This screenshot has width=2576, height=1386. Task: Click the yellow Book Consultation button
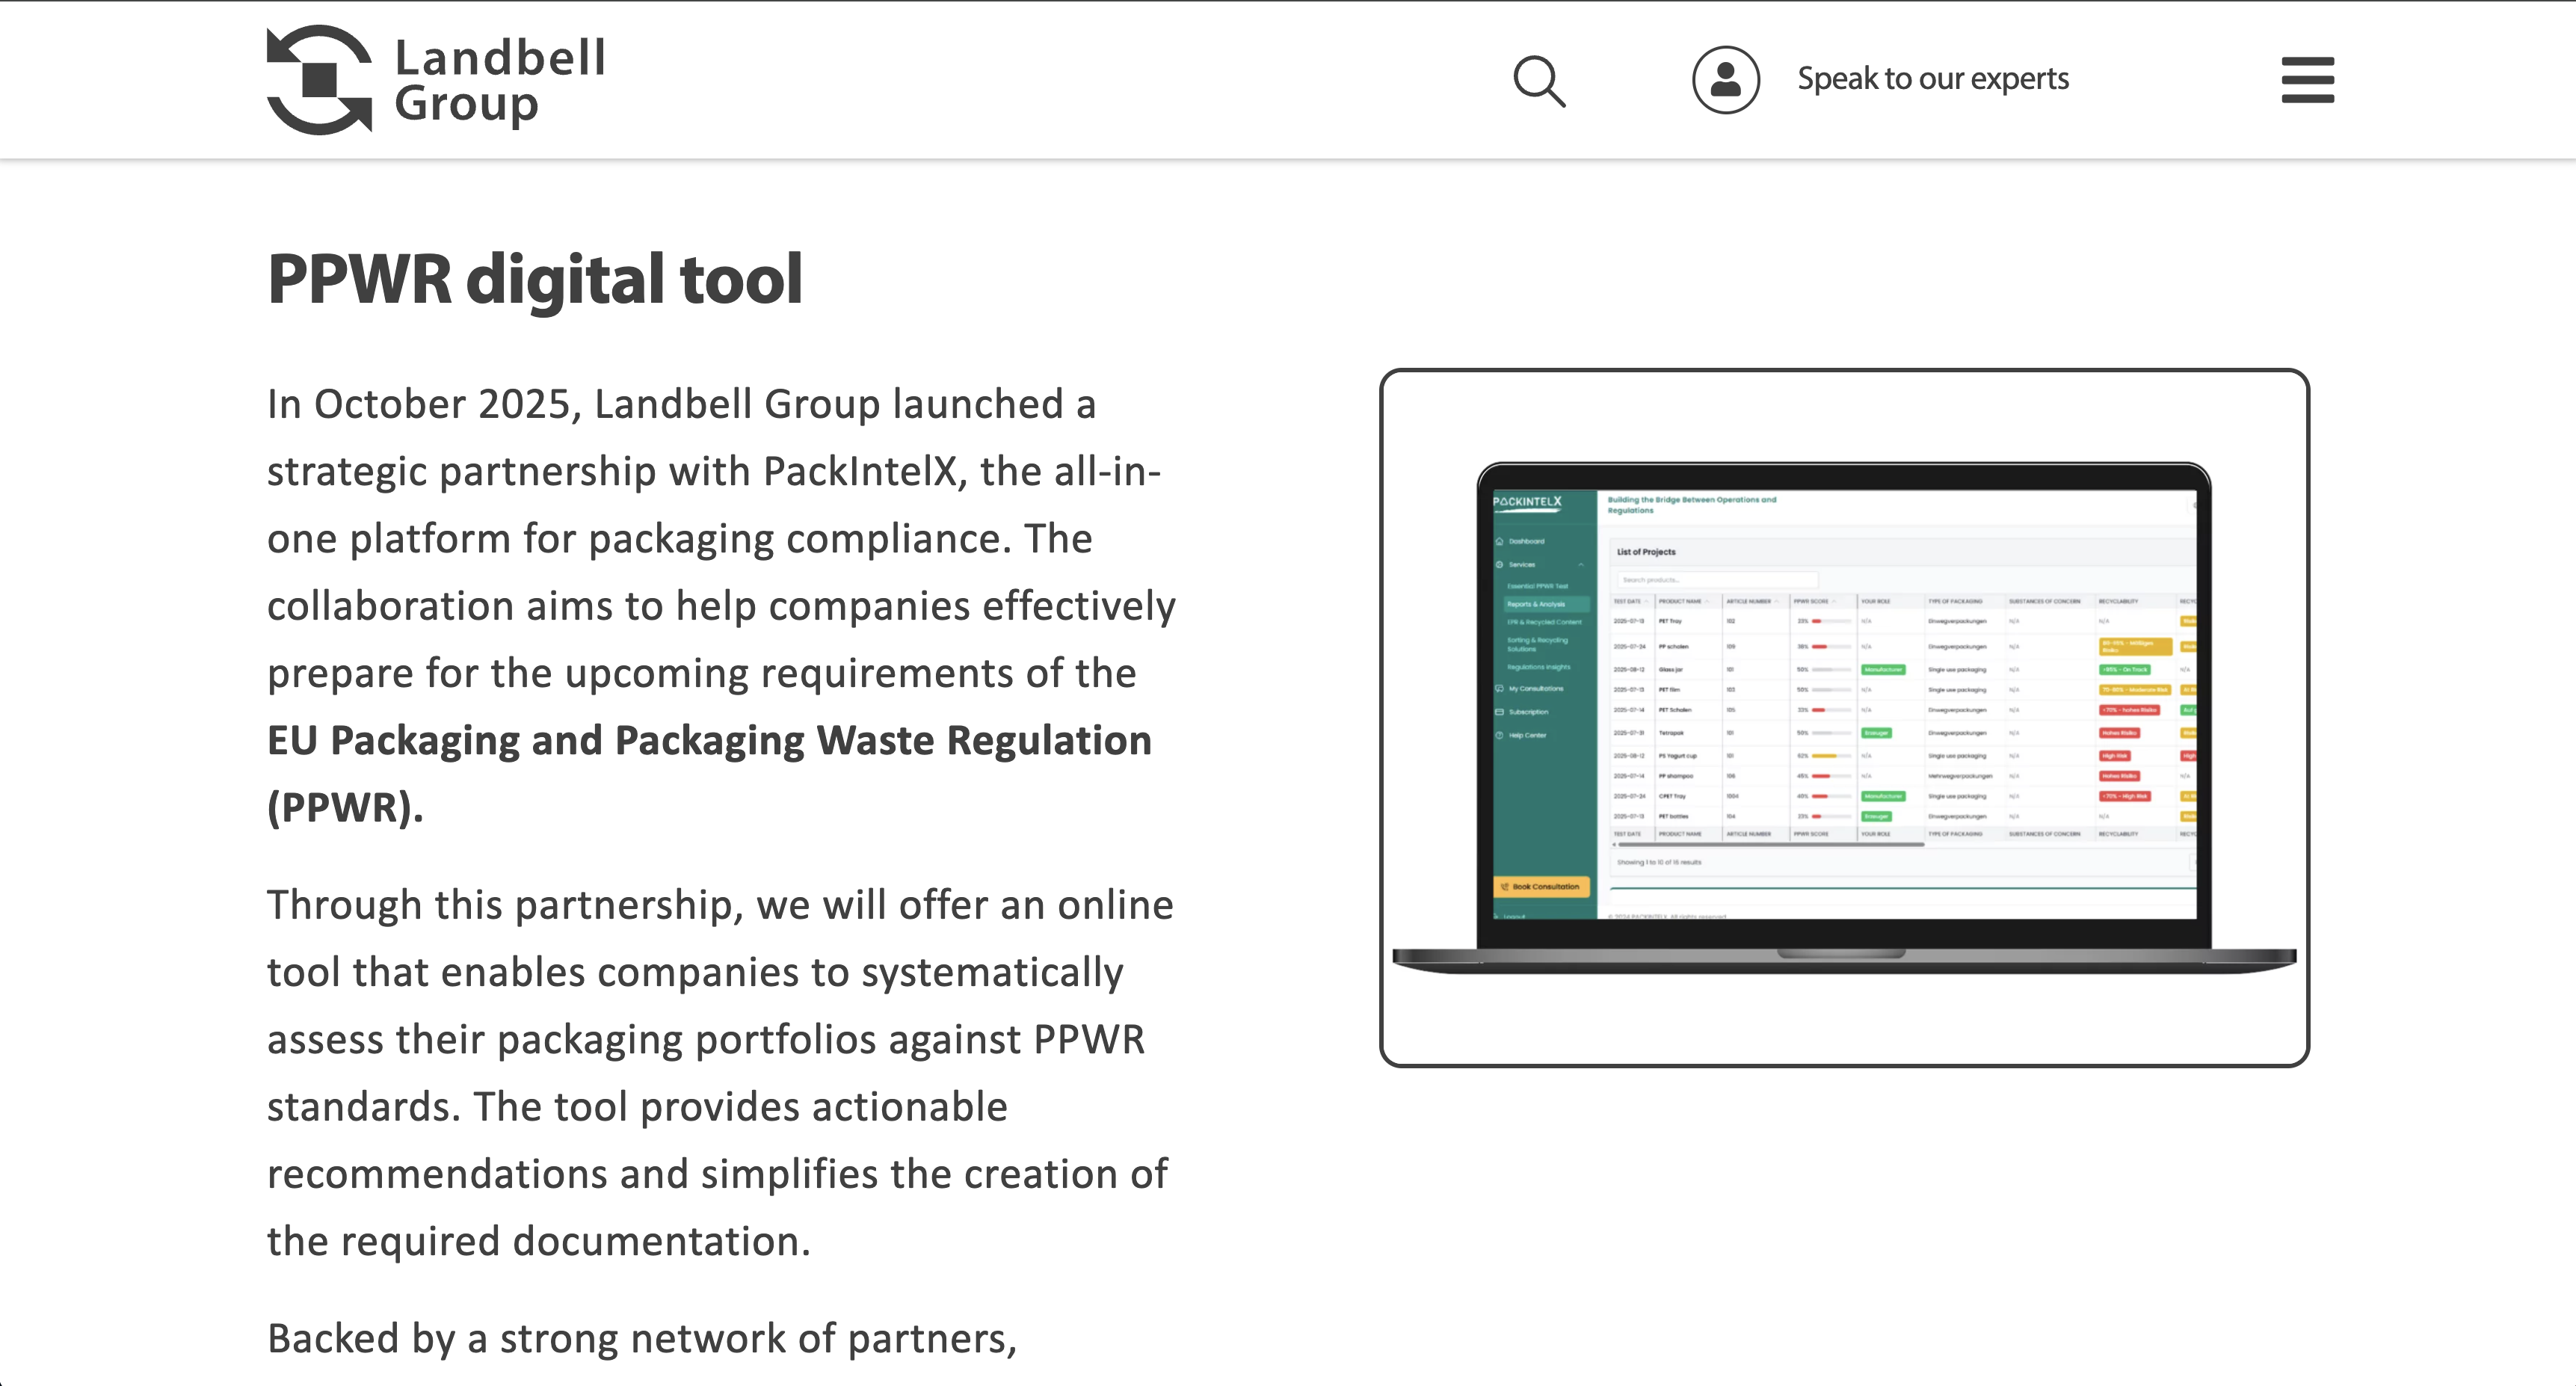click(1541, 887)
